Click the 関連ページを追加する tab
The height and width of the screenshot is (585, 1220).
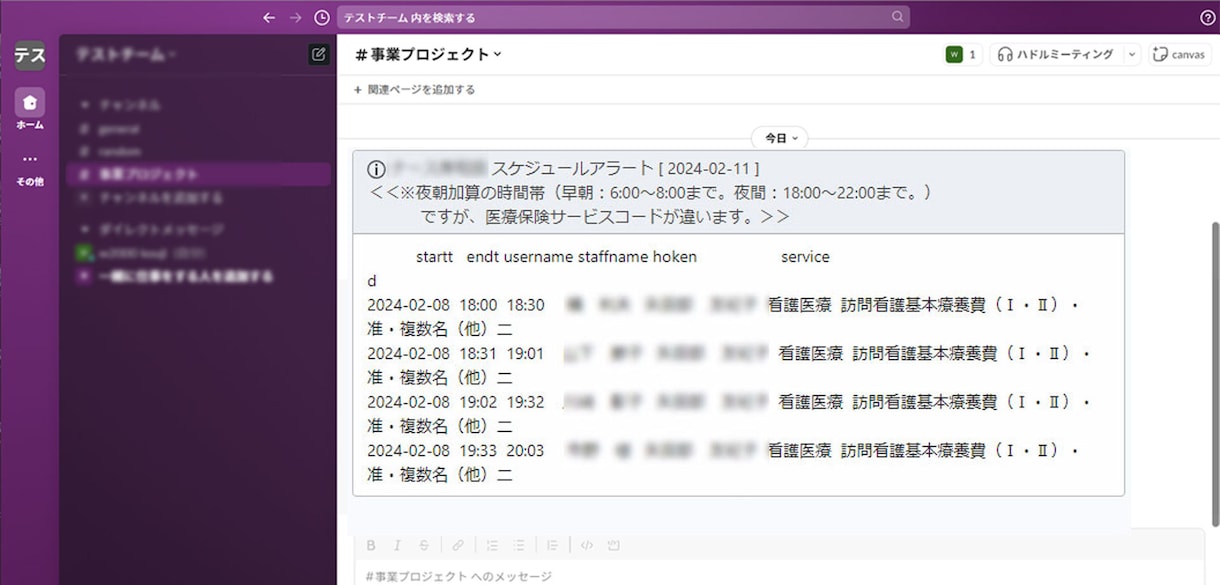(x=414, y=89)
